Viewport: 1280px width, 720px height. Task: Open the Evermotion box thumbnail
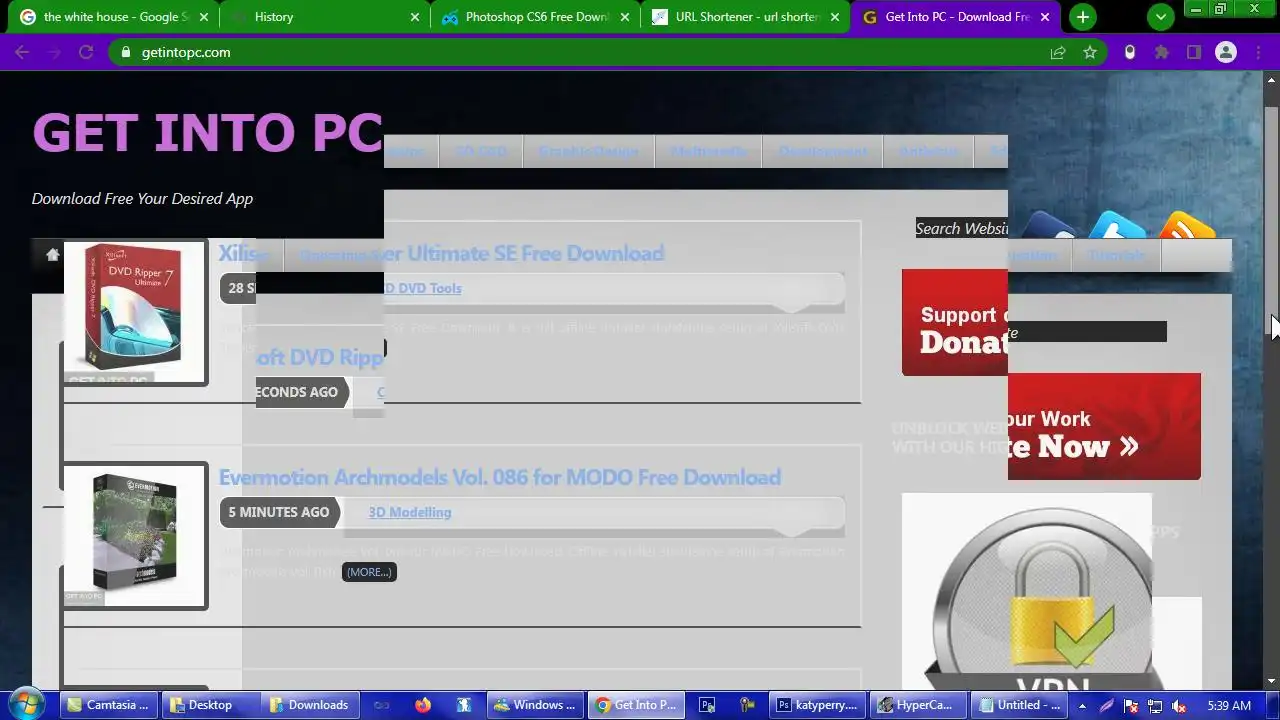pos(135,536)
